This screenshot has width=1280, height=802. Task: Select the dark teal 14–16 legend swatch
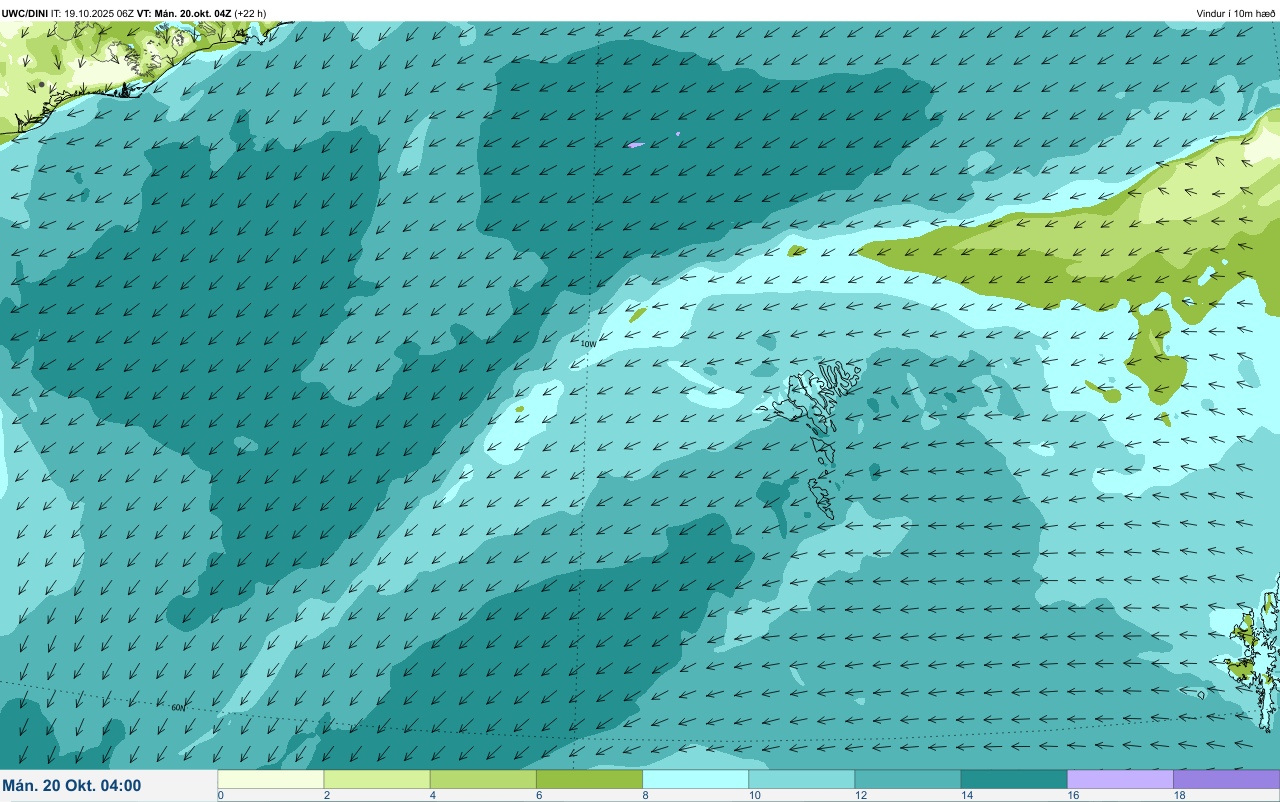pos(1013,779)
